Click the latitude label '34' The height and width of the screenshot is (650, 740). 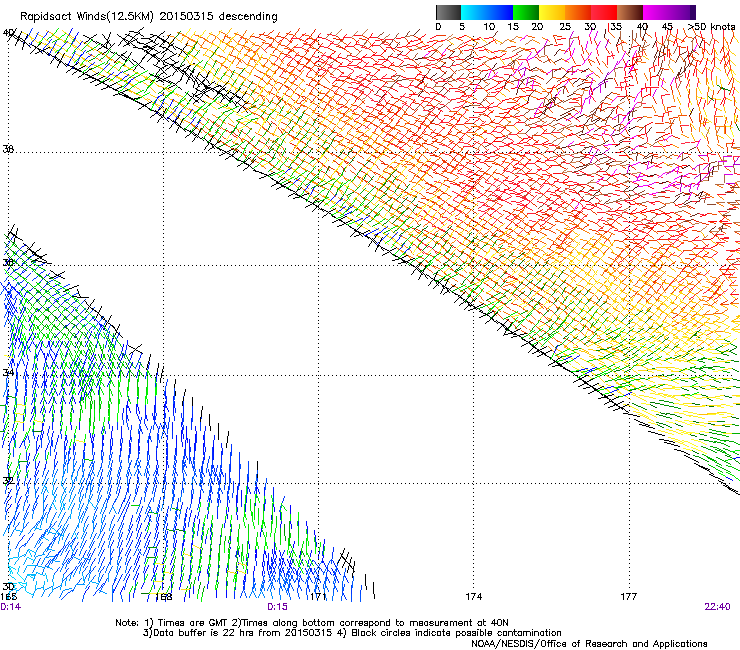[x=8, y=373]
